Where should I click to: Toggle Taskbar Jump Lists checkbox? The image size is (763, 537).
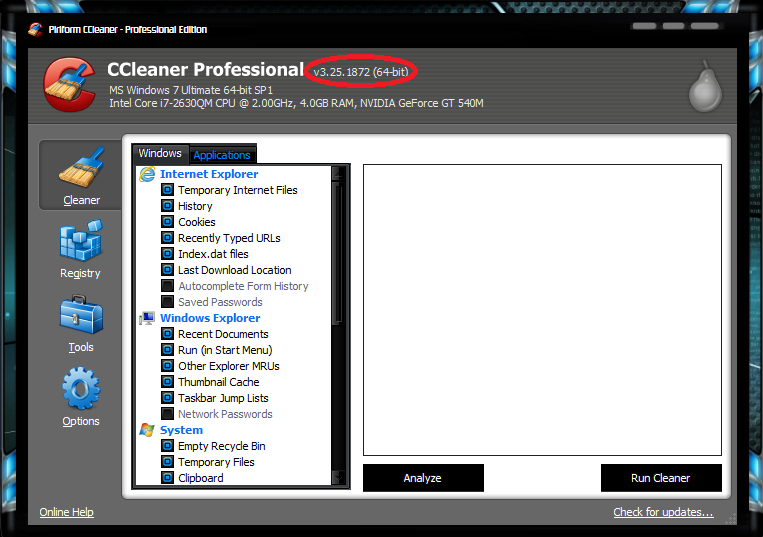(167, 398)
